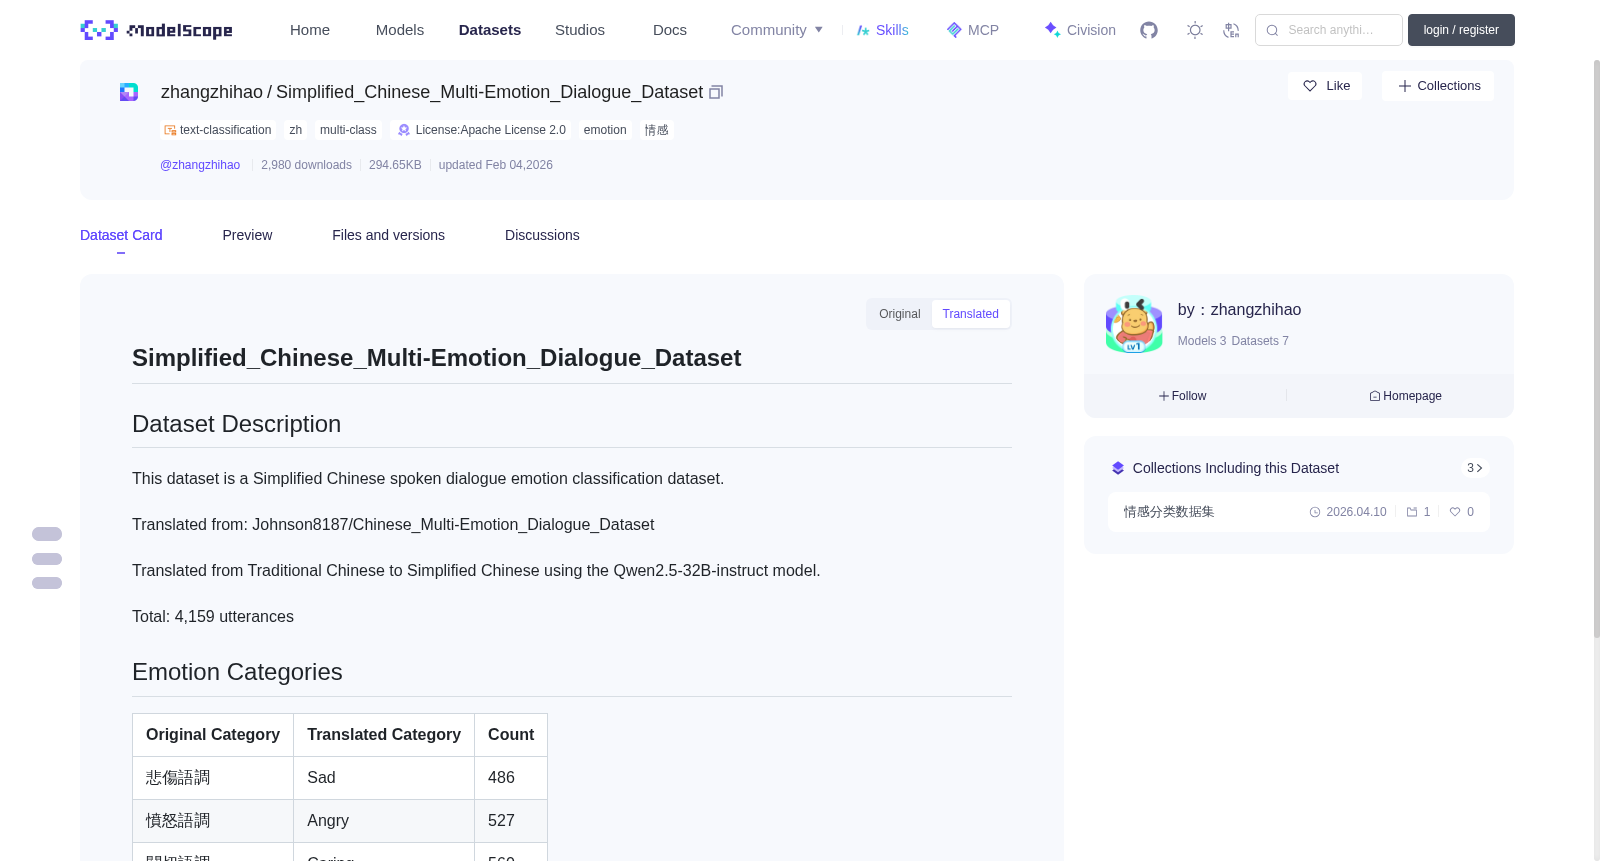Click the dataset cube icon beside title
Screen dimensions: 1600x861
coord(129,92)
